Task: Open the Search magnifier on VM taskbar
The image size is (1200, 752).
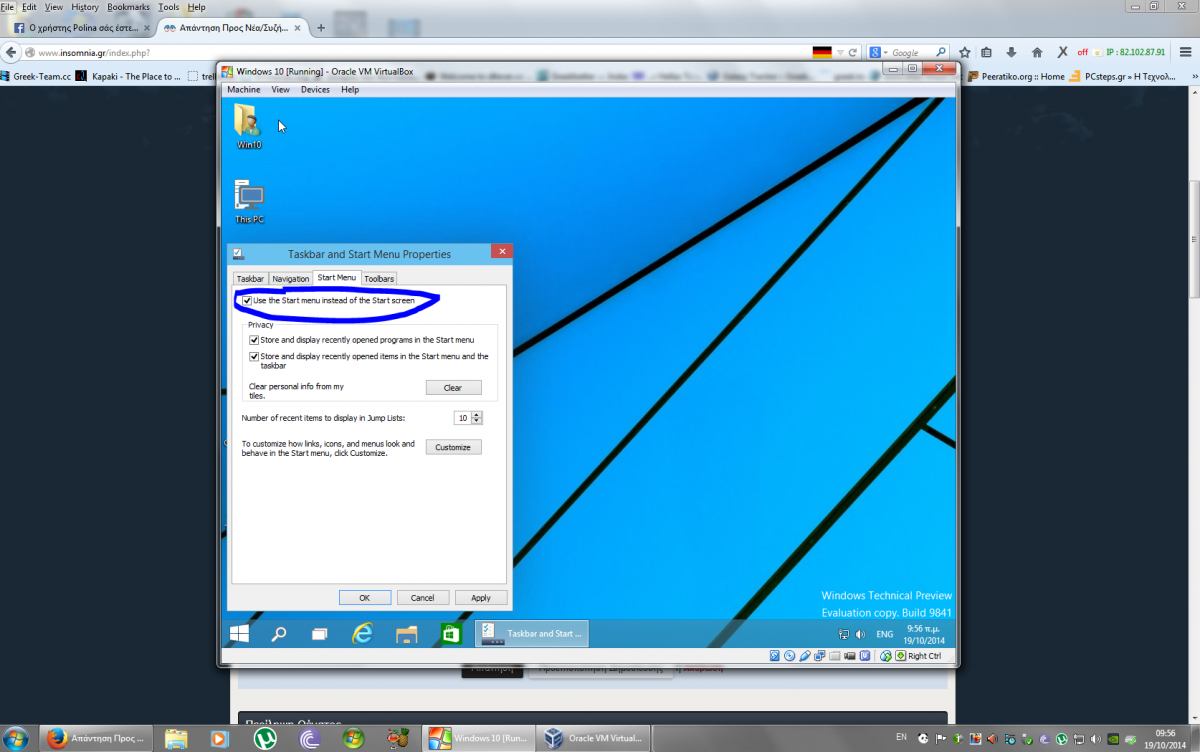Action: [x=279, y=634]
